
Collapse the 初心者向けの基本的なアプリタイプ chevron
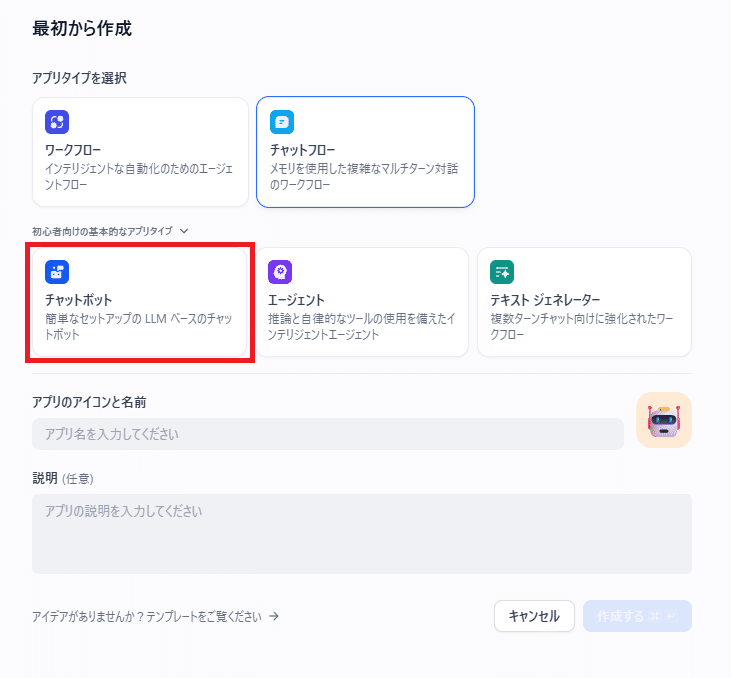pyautogui.click(x=184, y=231)
